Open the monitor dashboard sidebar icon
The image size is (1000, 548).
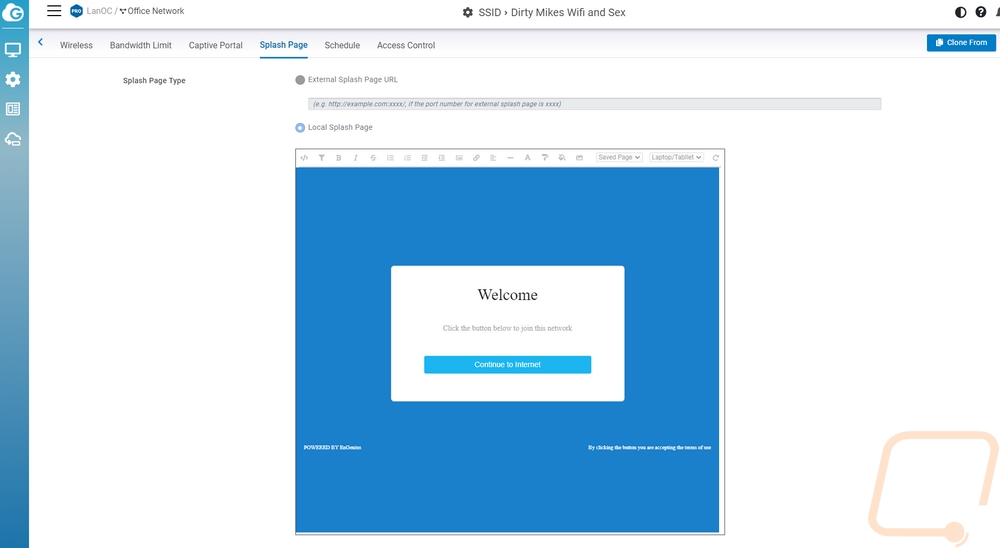[x=13, y=50]
